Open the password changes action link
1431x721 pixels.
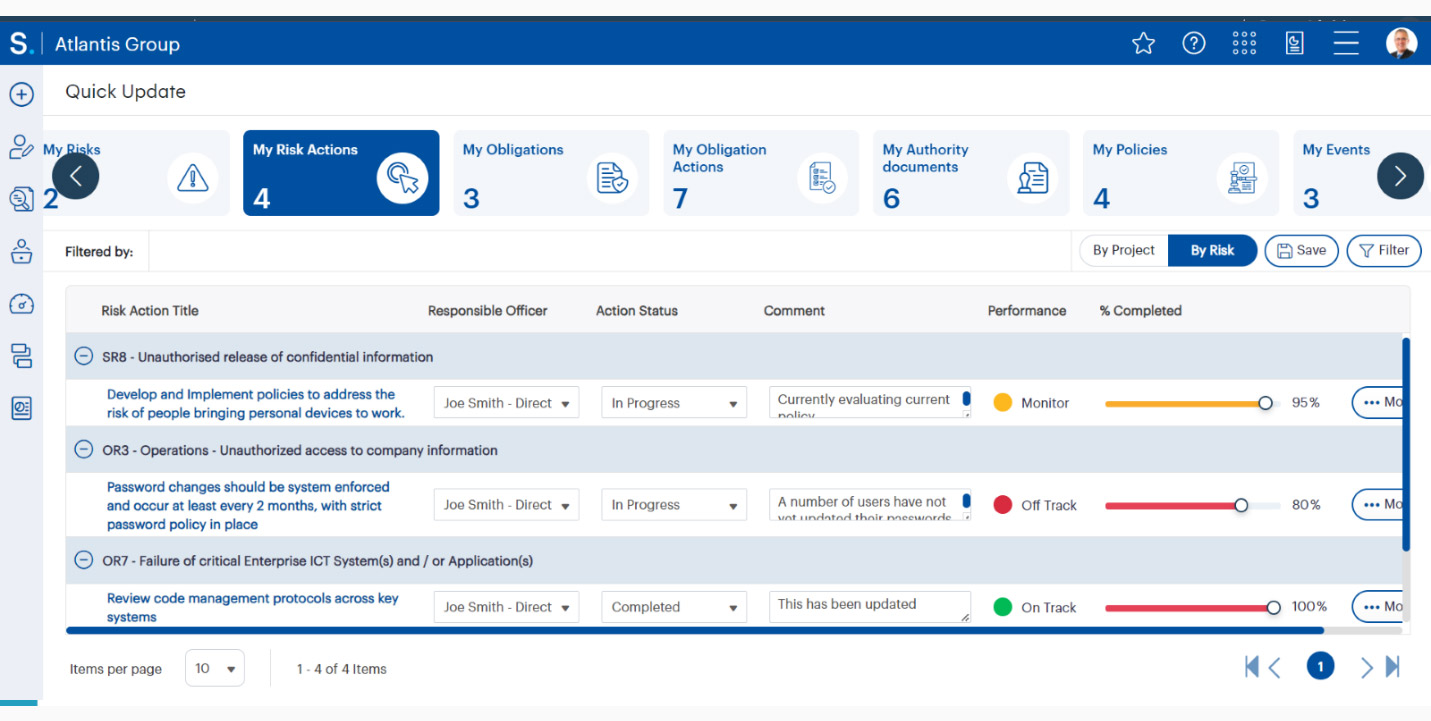tap(248, 505)
